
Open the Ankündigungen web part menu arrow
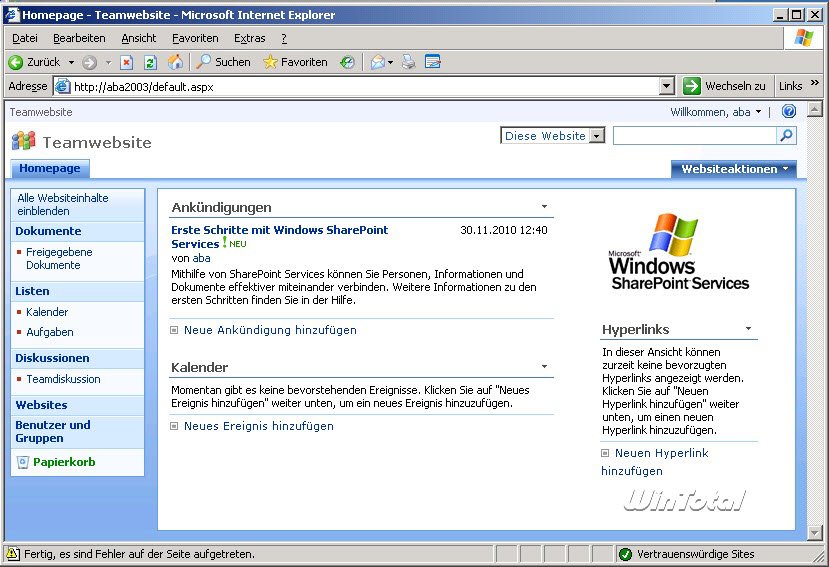pyautogui.click(x=544, y=207)
